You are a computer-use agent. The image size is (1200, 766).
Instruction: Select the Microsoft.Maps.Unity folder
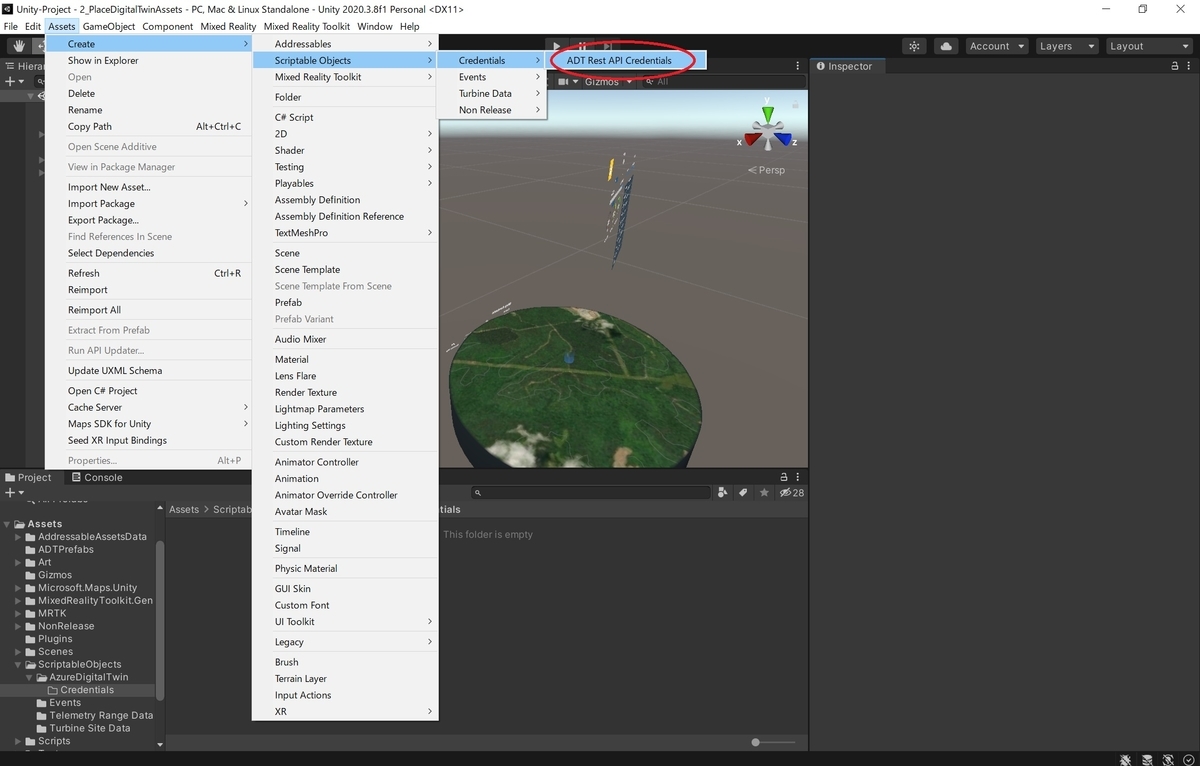(79, 588)
